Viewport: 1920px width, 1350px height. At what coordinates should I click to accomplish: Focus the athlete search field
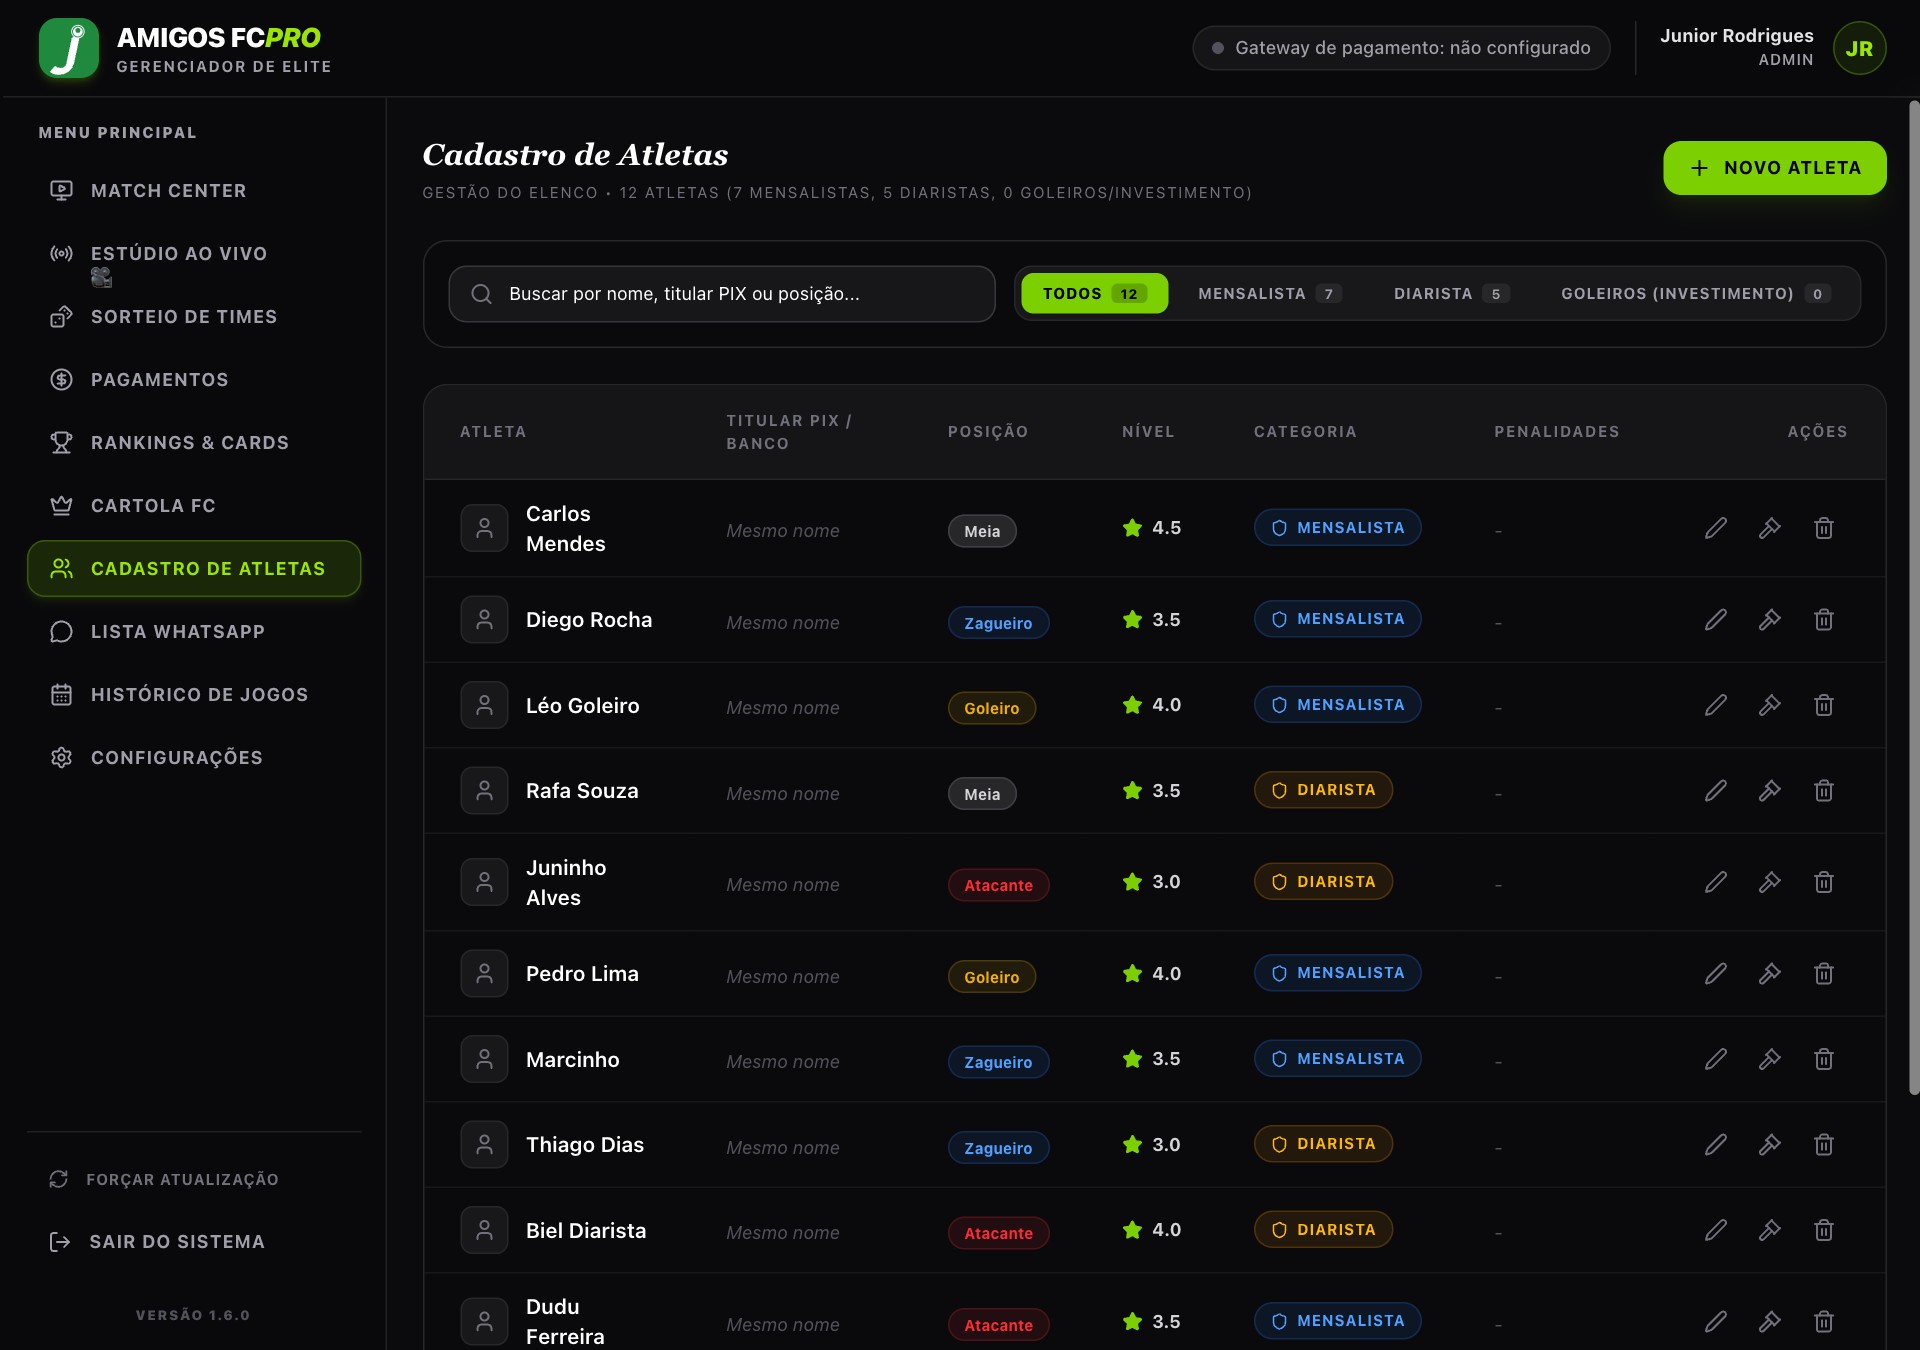click(722, 294)
